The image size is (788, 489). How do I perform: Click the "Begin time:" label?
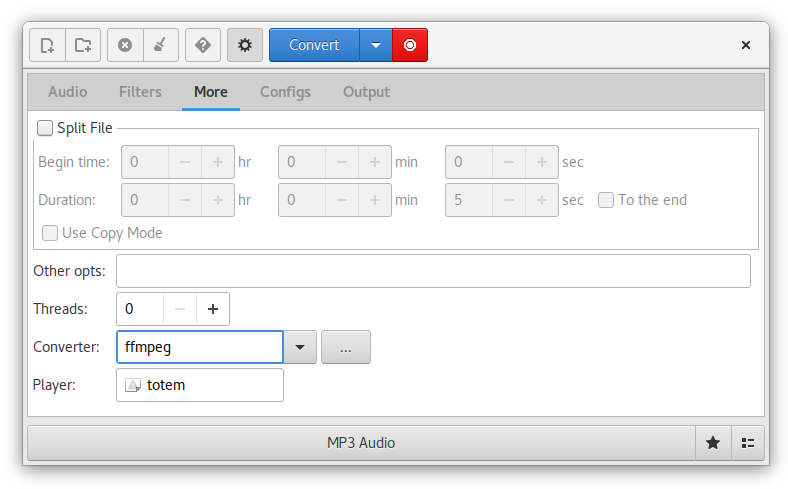click(74, 162)
